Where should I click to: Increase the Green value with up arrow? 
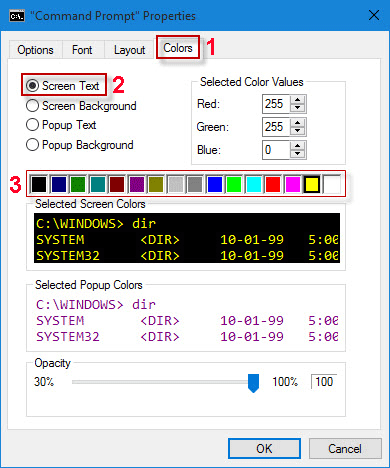click(297, 123)
